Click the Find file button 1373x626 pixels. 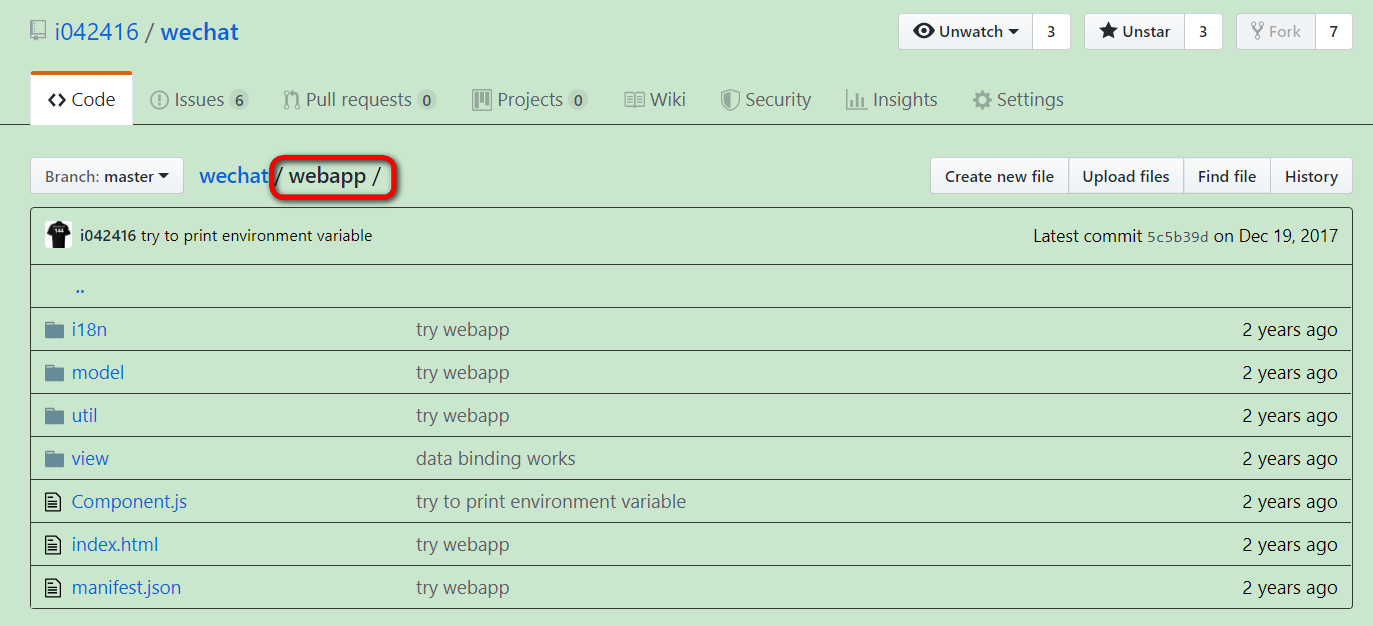(x=1227, y=176)
